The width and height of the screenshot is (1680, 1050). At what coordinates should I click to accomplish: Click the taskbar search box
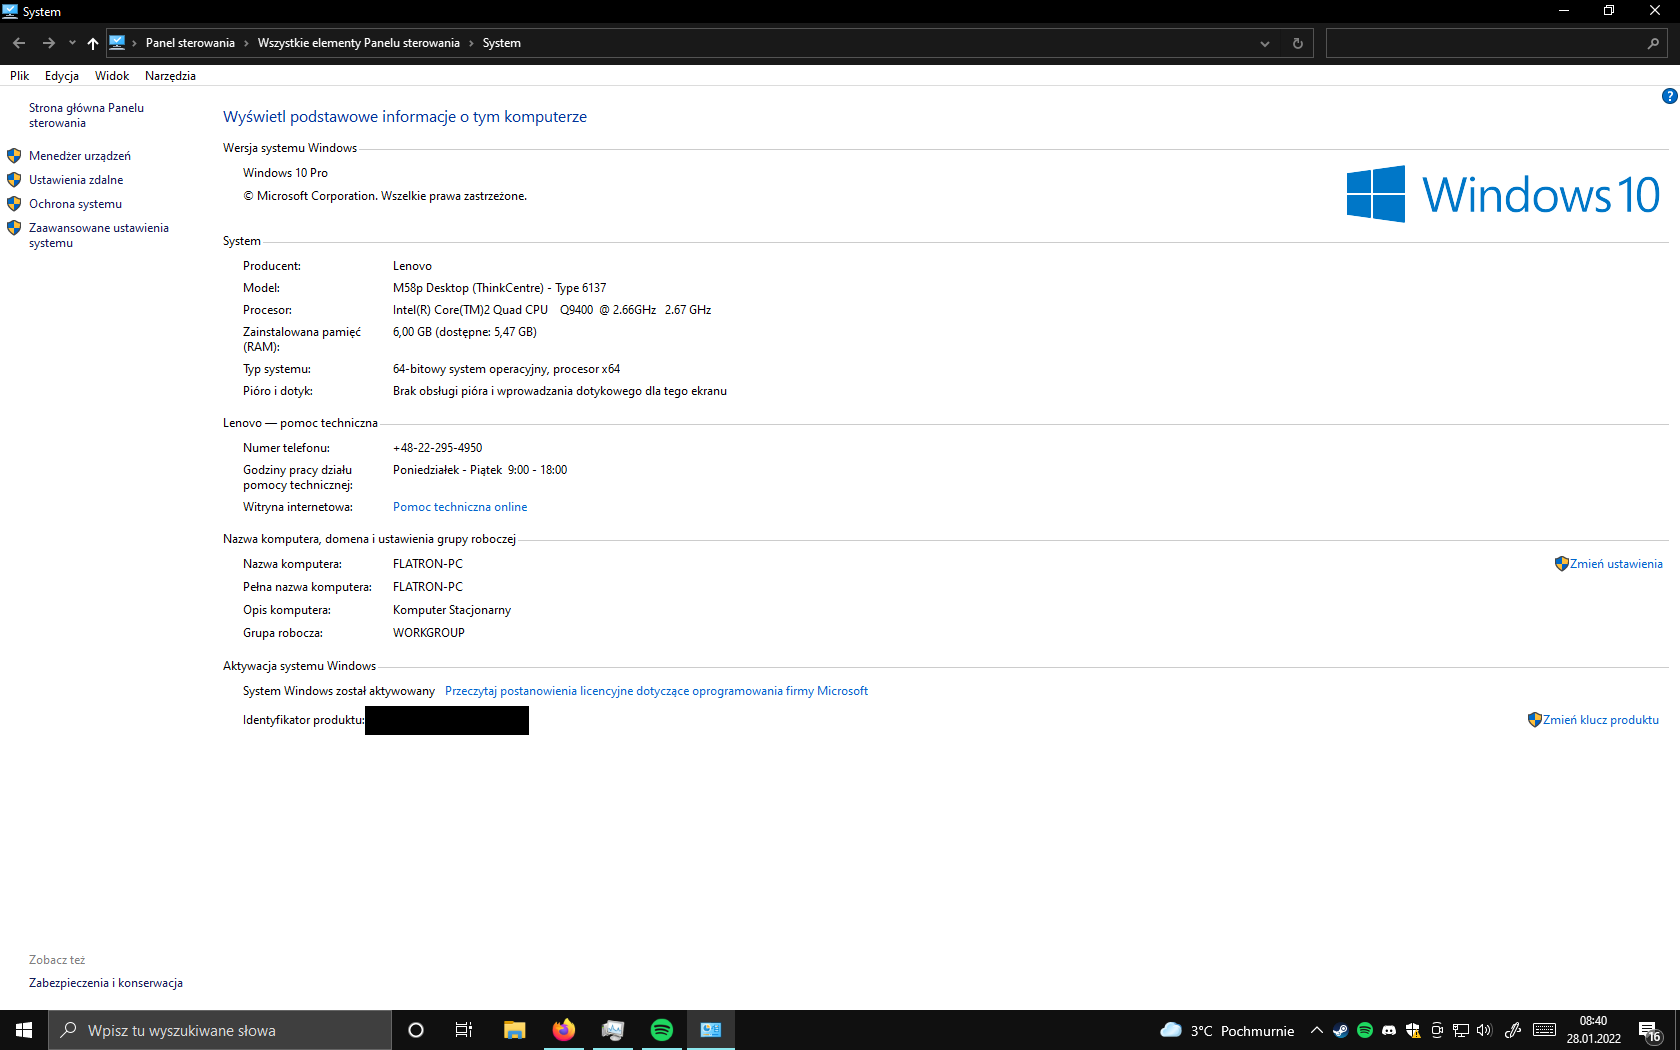[220, 1030]
